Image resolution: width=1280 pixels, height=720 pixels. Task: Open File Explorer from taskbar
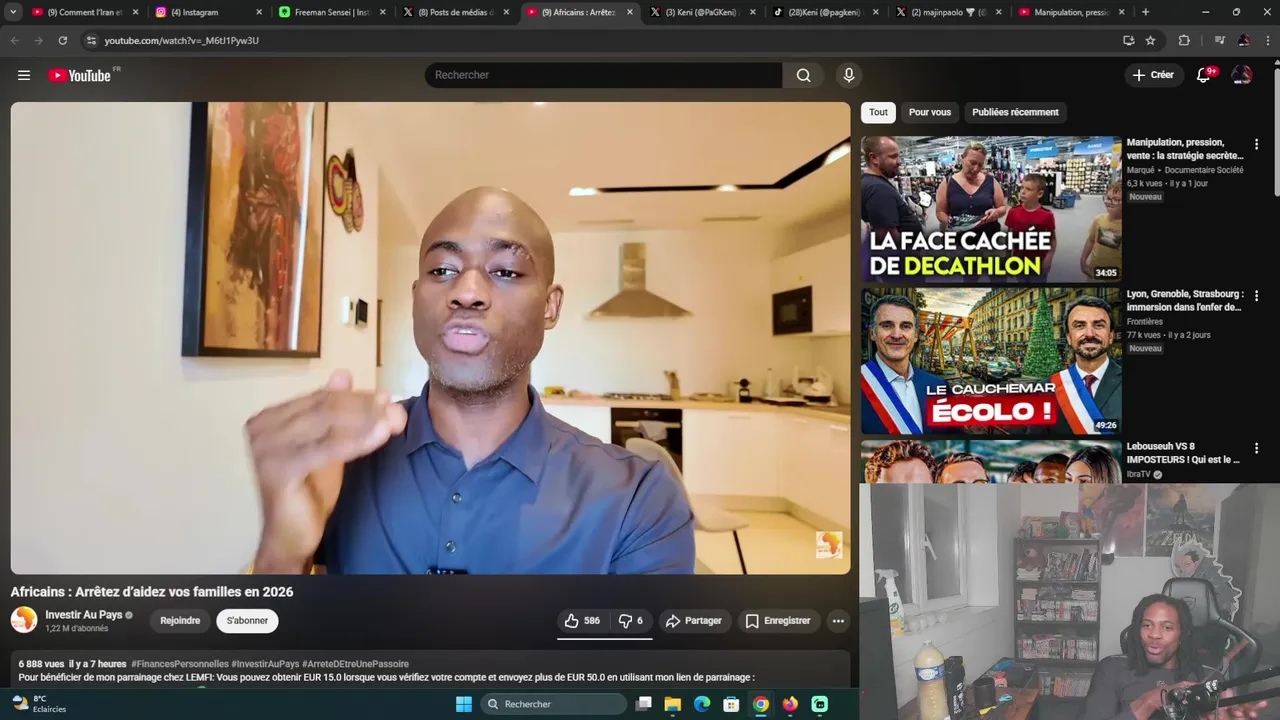[x=673, y=704]
